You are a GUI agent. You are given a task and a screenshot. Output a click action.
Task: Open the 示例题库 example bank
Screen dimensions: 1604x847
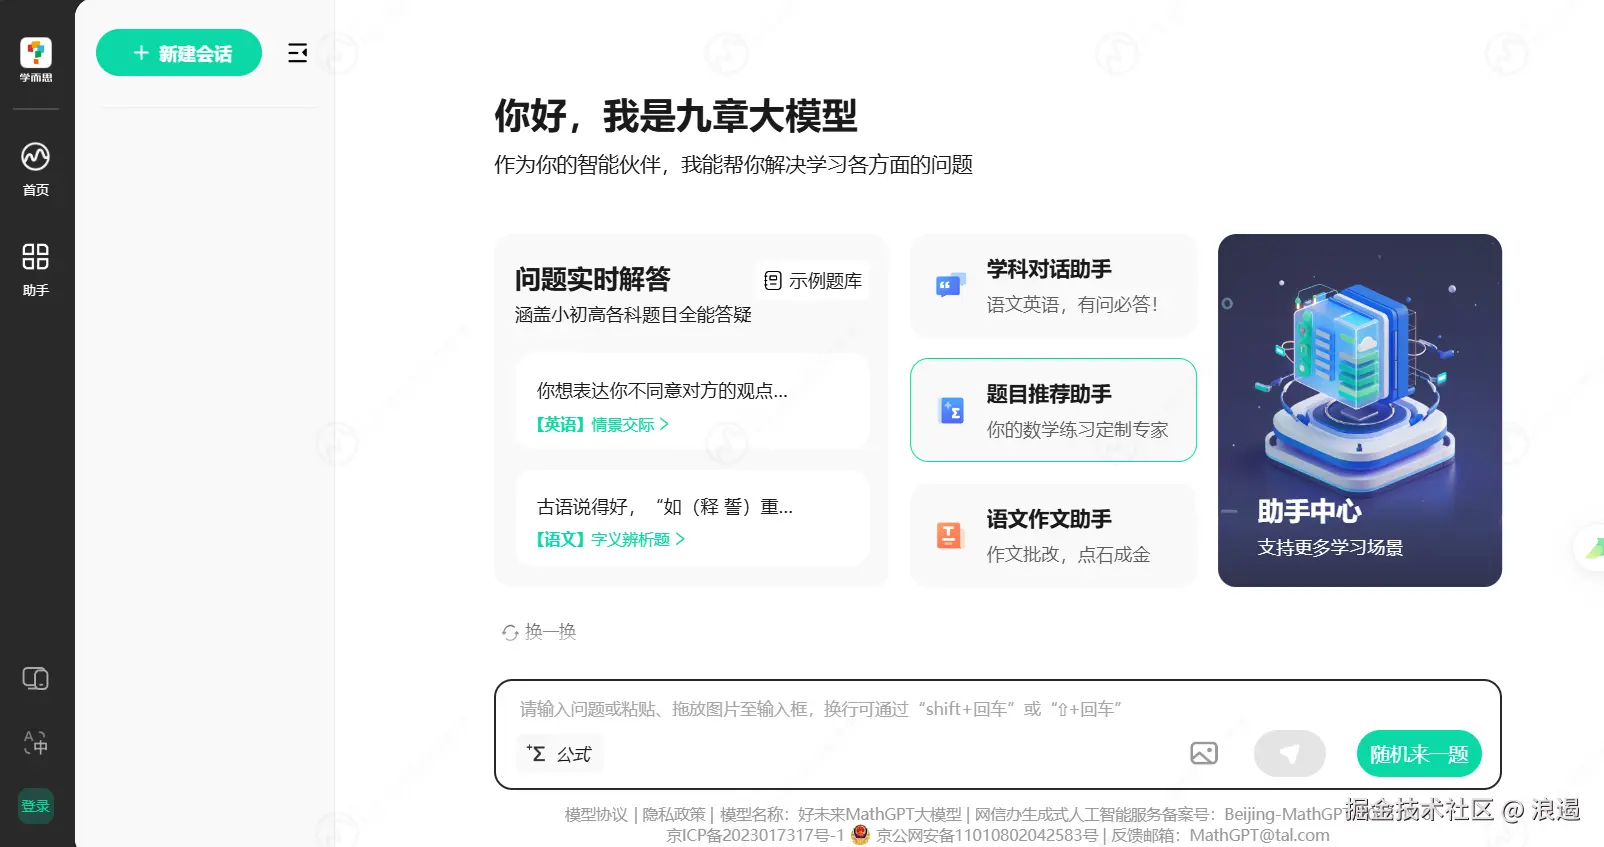[x=812, y=281]
